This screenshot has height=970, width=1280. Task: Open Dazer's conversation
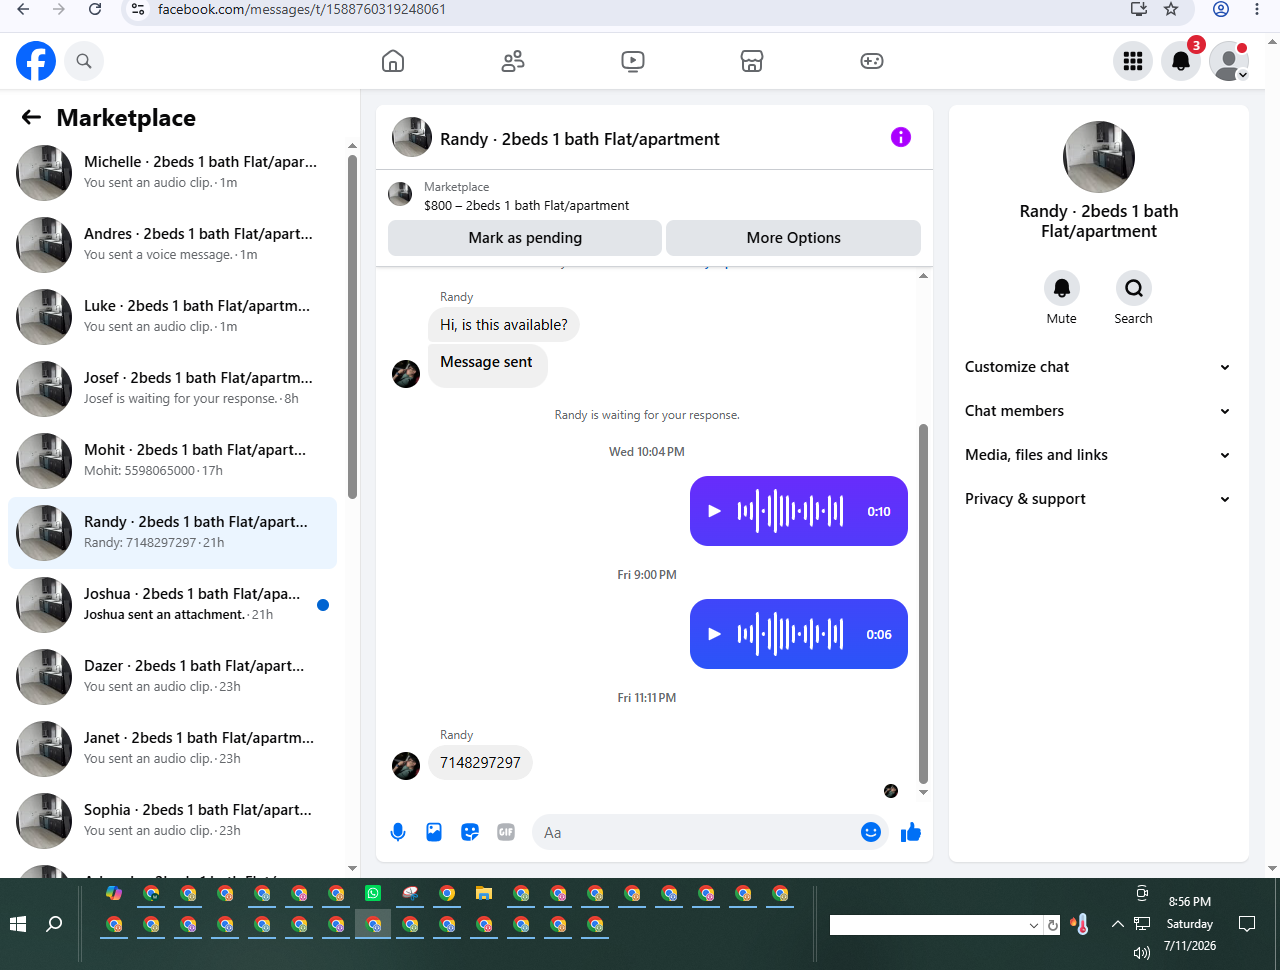(172, 677)
